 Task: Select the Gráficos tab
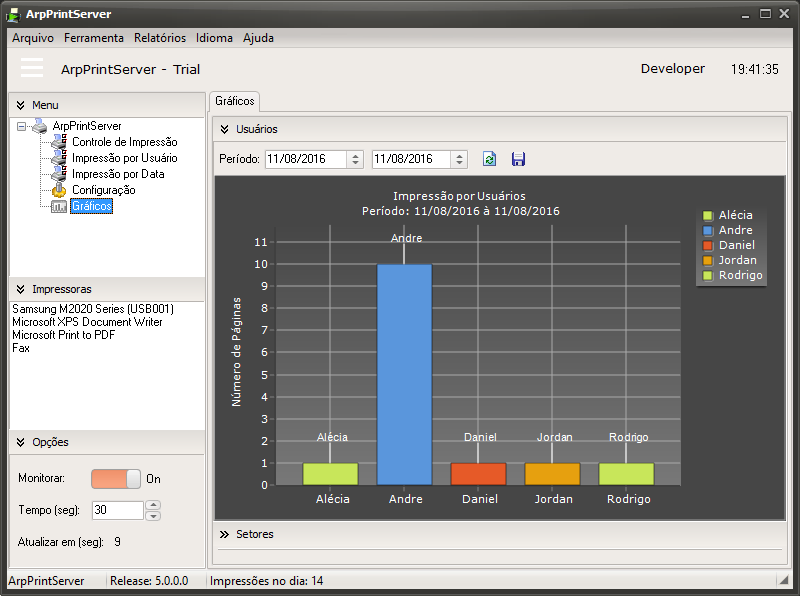(235, 102)
